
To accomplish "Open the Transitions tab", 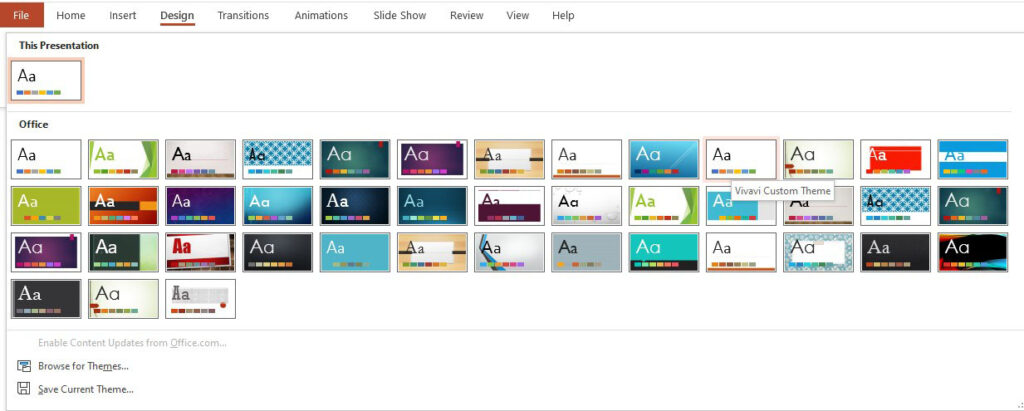I will [x=243, y=15].
